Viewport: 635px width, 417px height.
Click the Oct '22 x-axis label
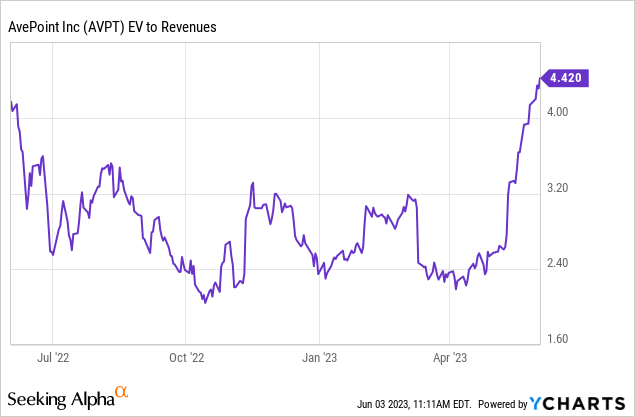click(x=186, y=357)
